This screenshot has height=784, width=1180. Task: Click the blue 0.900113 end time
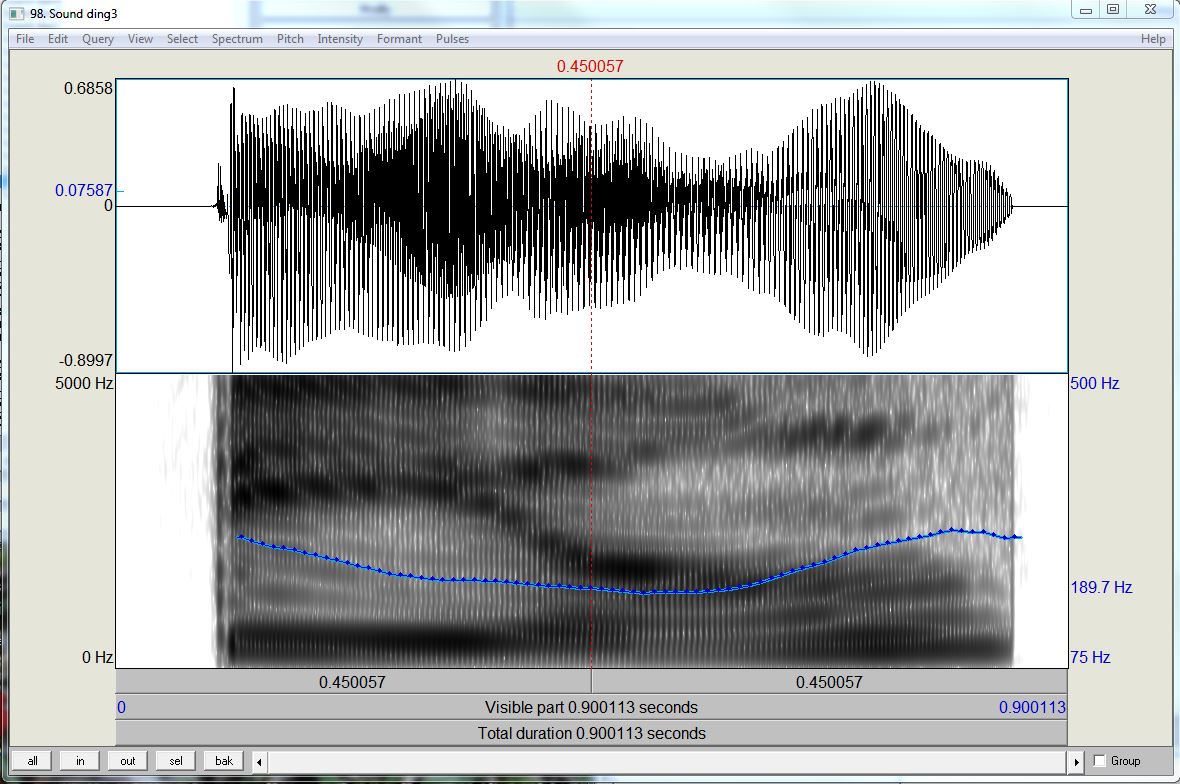pos(1032,707)
